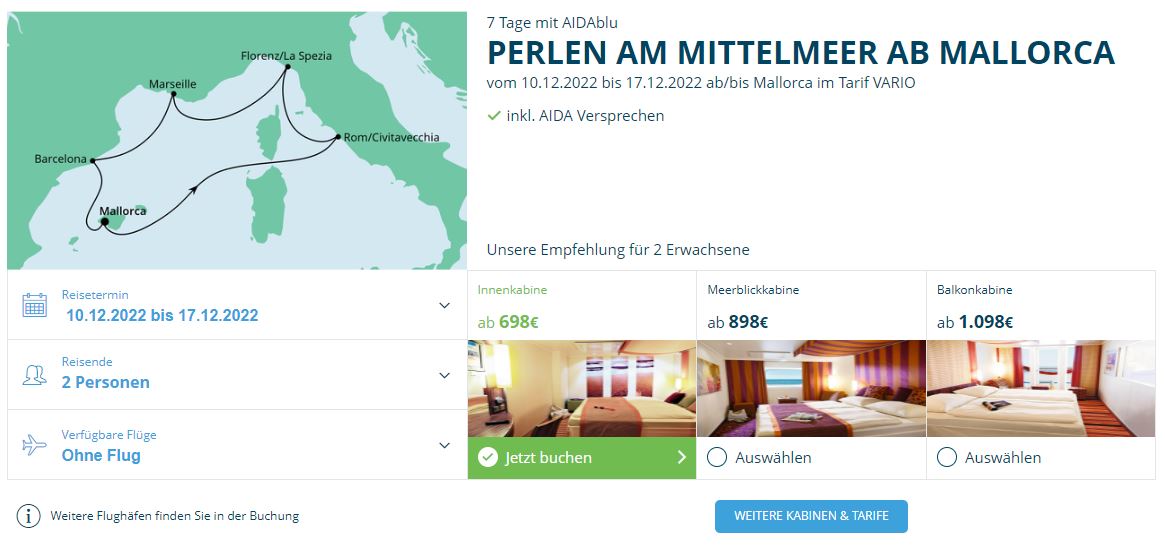1165x555 pixels.
Task: Click the Mallorca port marker on map
Action: pos(104,222)
